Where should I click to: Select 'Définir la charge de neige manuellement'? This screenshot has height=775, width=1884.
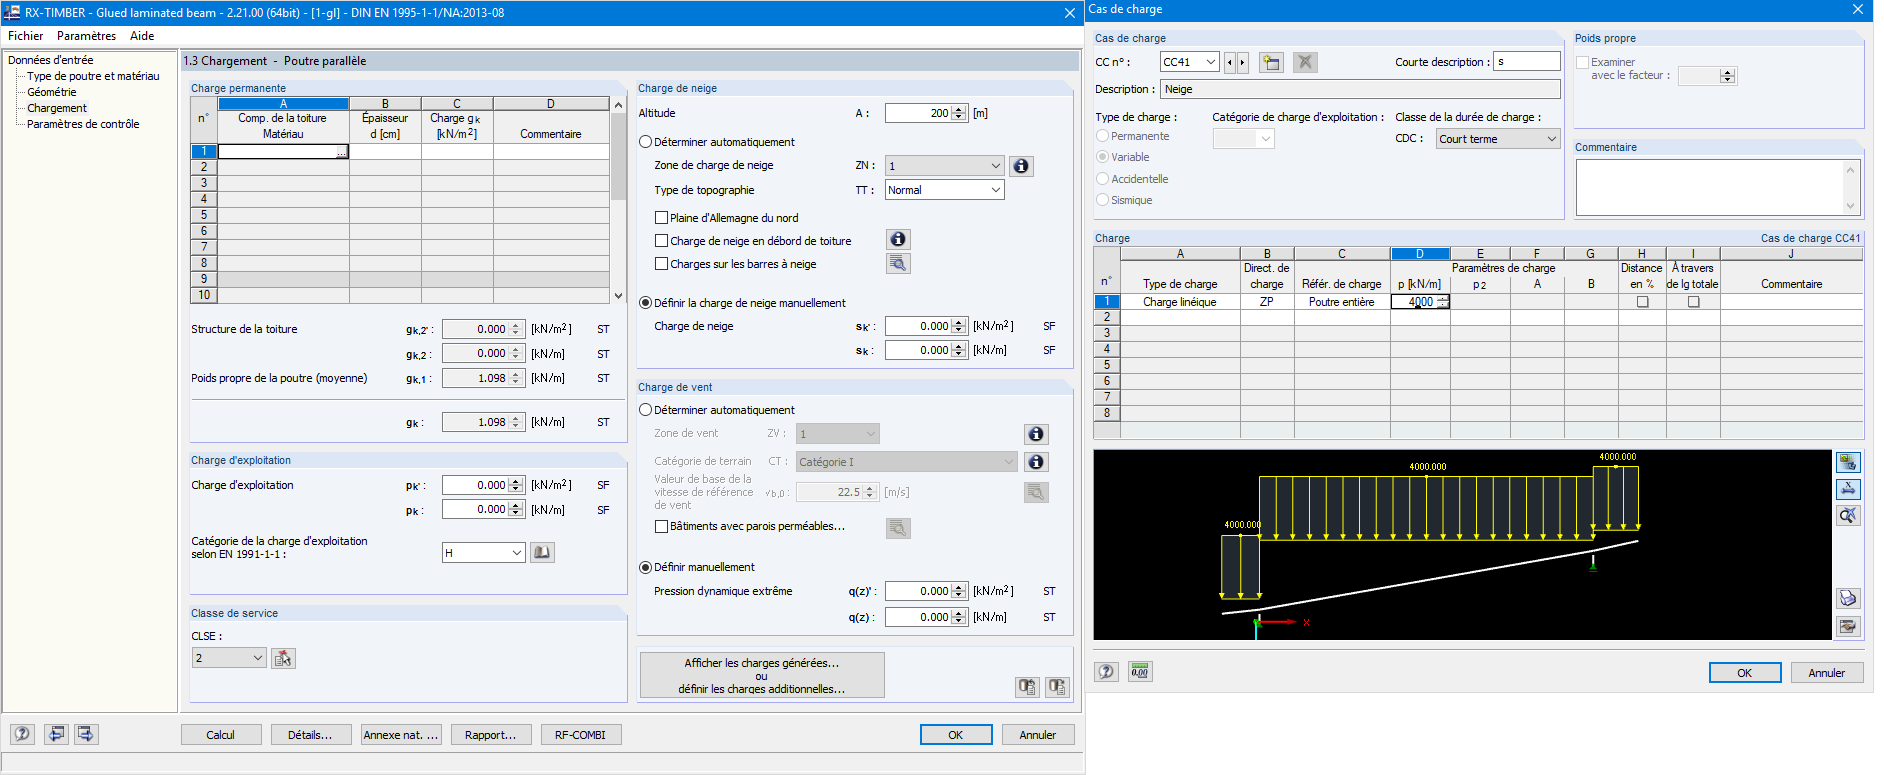pyautogui.click(x=646, y=303)
